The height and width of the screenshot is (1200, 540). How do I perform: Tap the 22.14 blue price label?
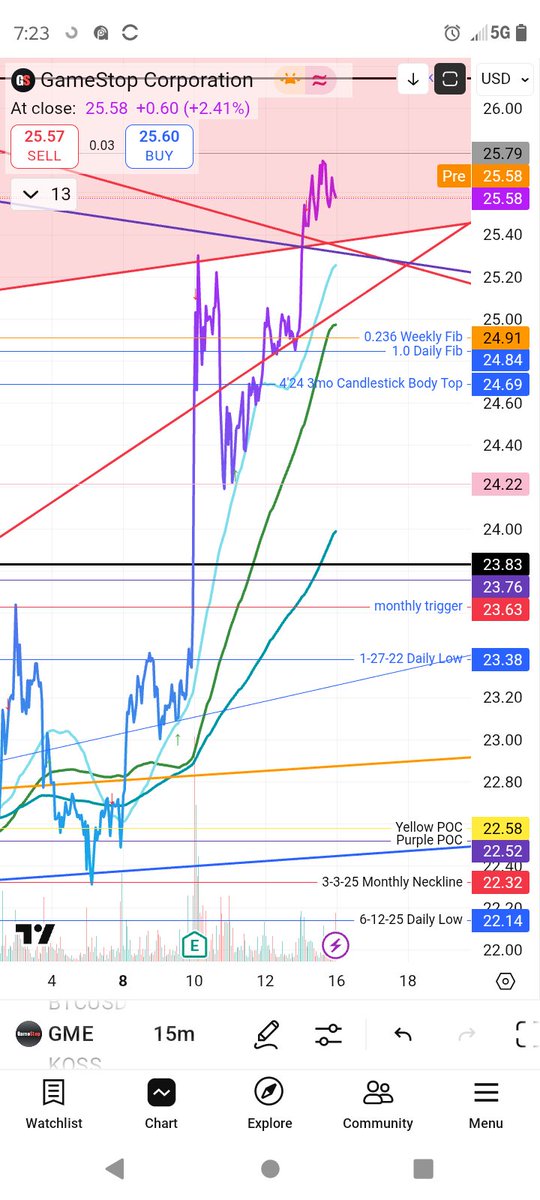coord(502,920)
